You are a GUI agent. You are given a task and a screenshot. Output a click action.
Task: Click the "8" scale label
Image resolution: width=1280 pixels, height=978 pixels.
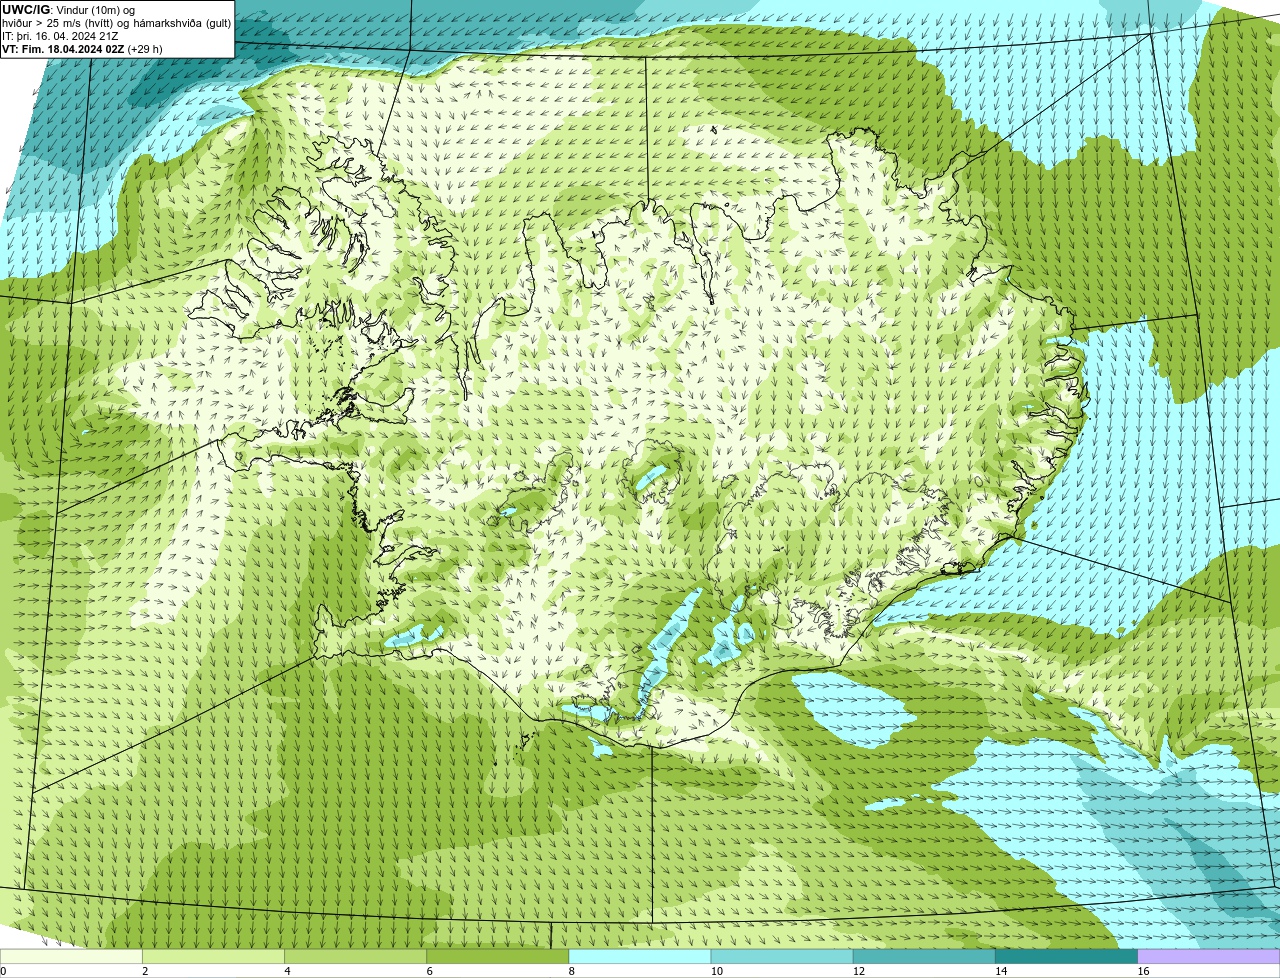572,971
